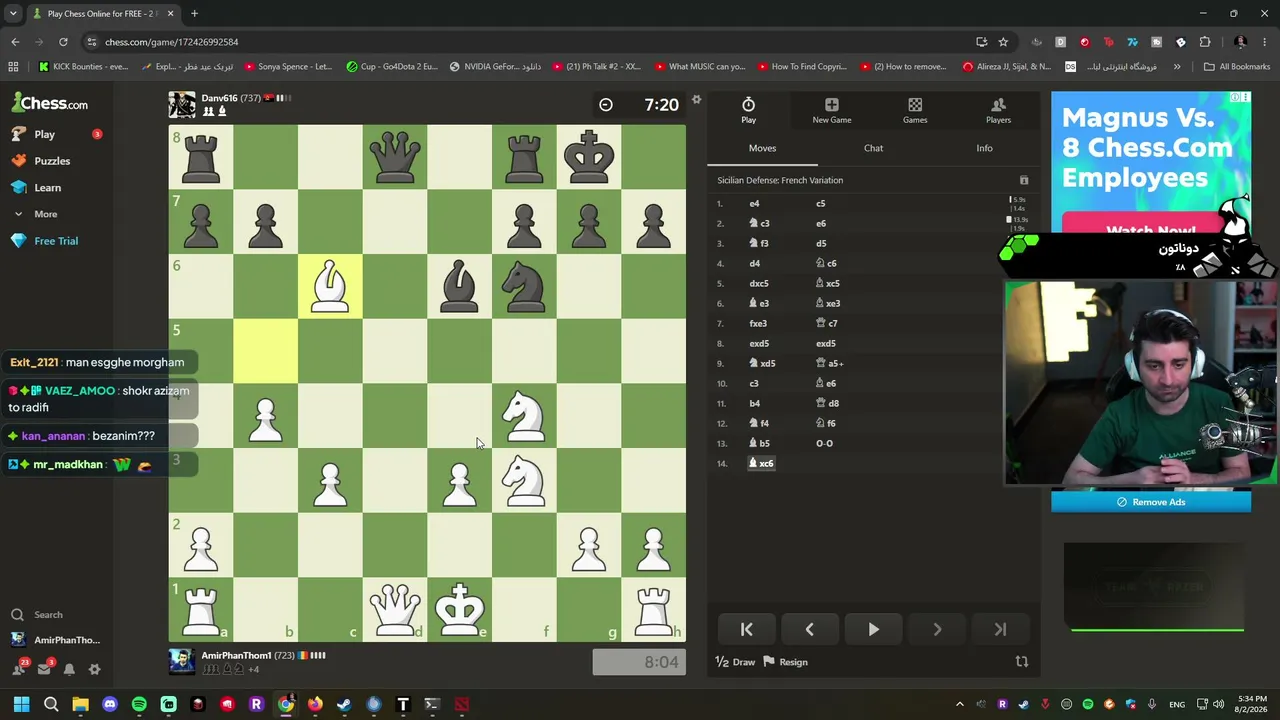This screenshot has height=720, width=1280.
Task: Click the black king on g8
Action: click(x=589, y=157)
